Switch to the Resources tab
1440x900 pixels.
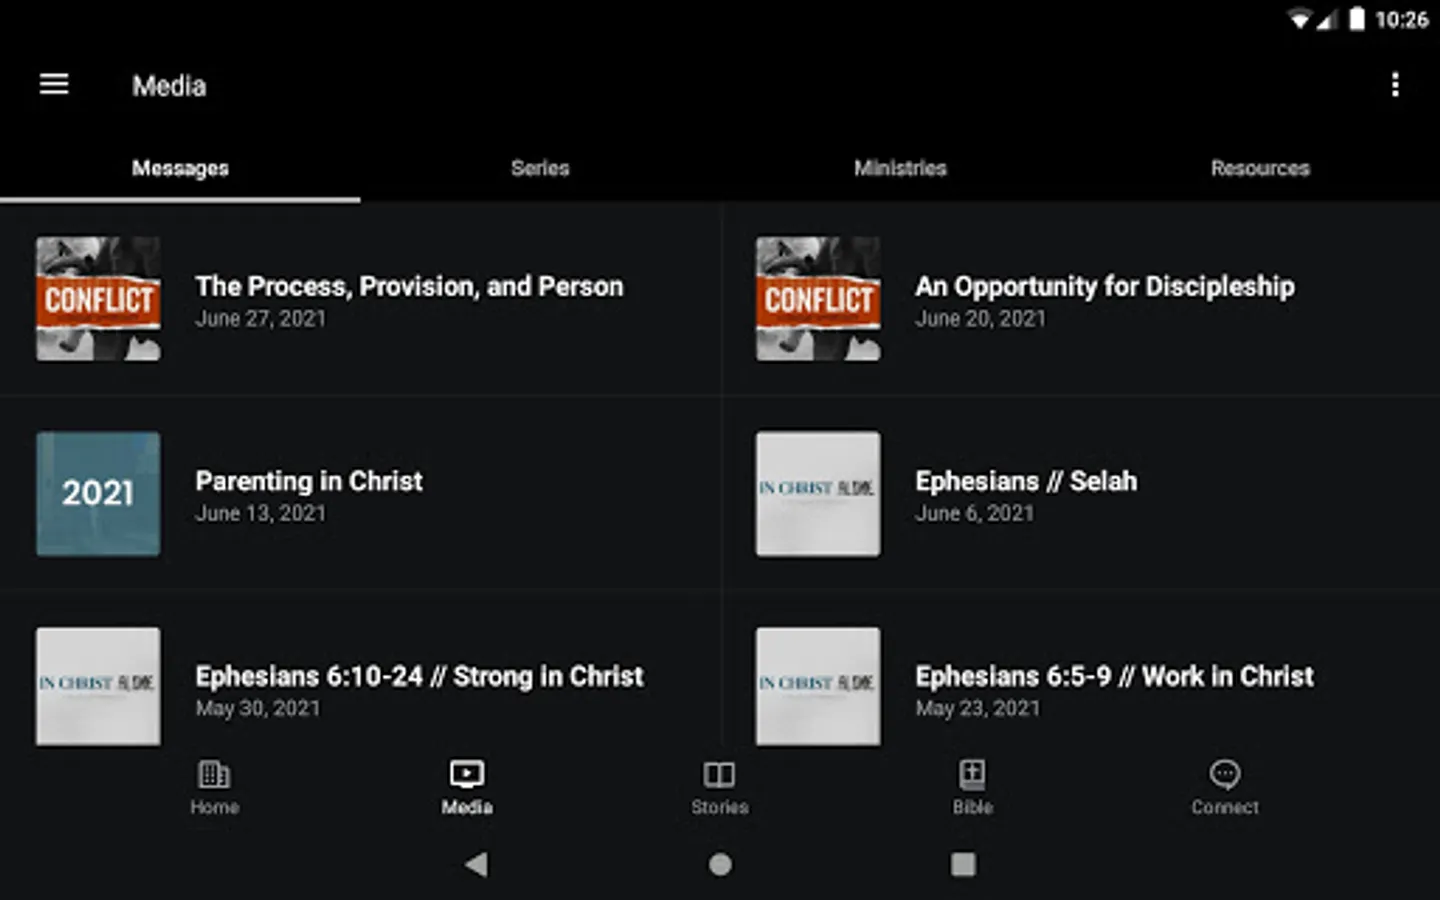[x=1260, y=168]
